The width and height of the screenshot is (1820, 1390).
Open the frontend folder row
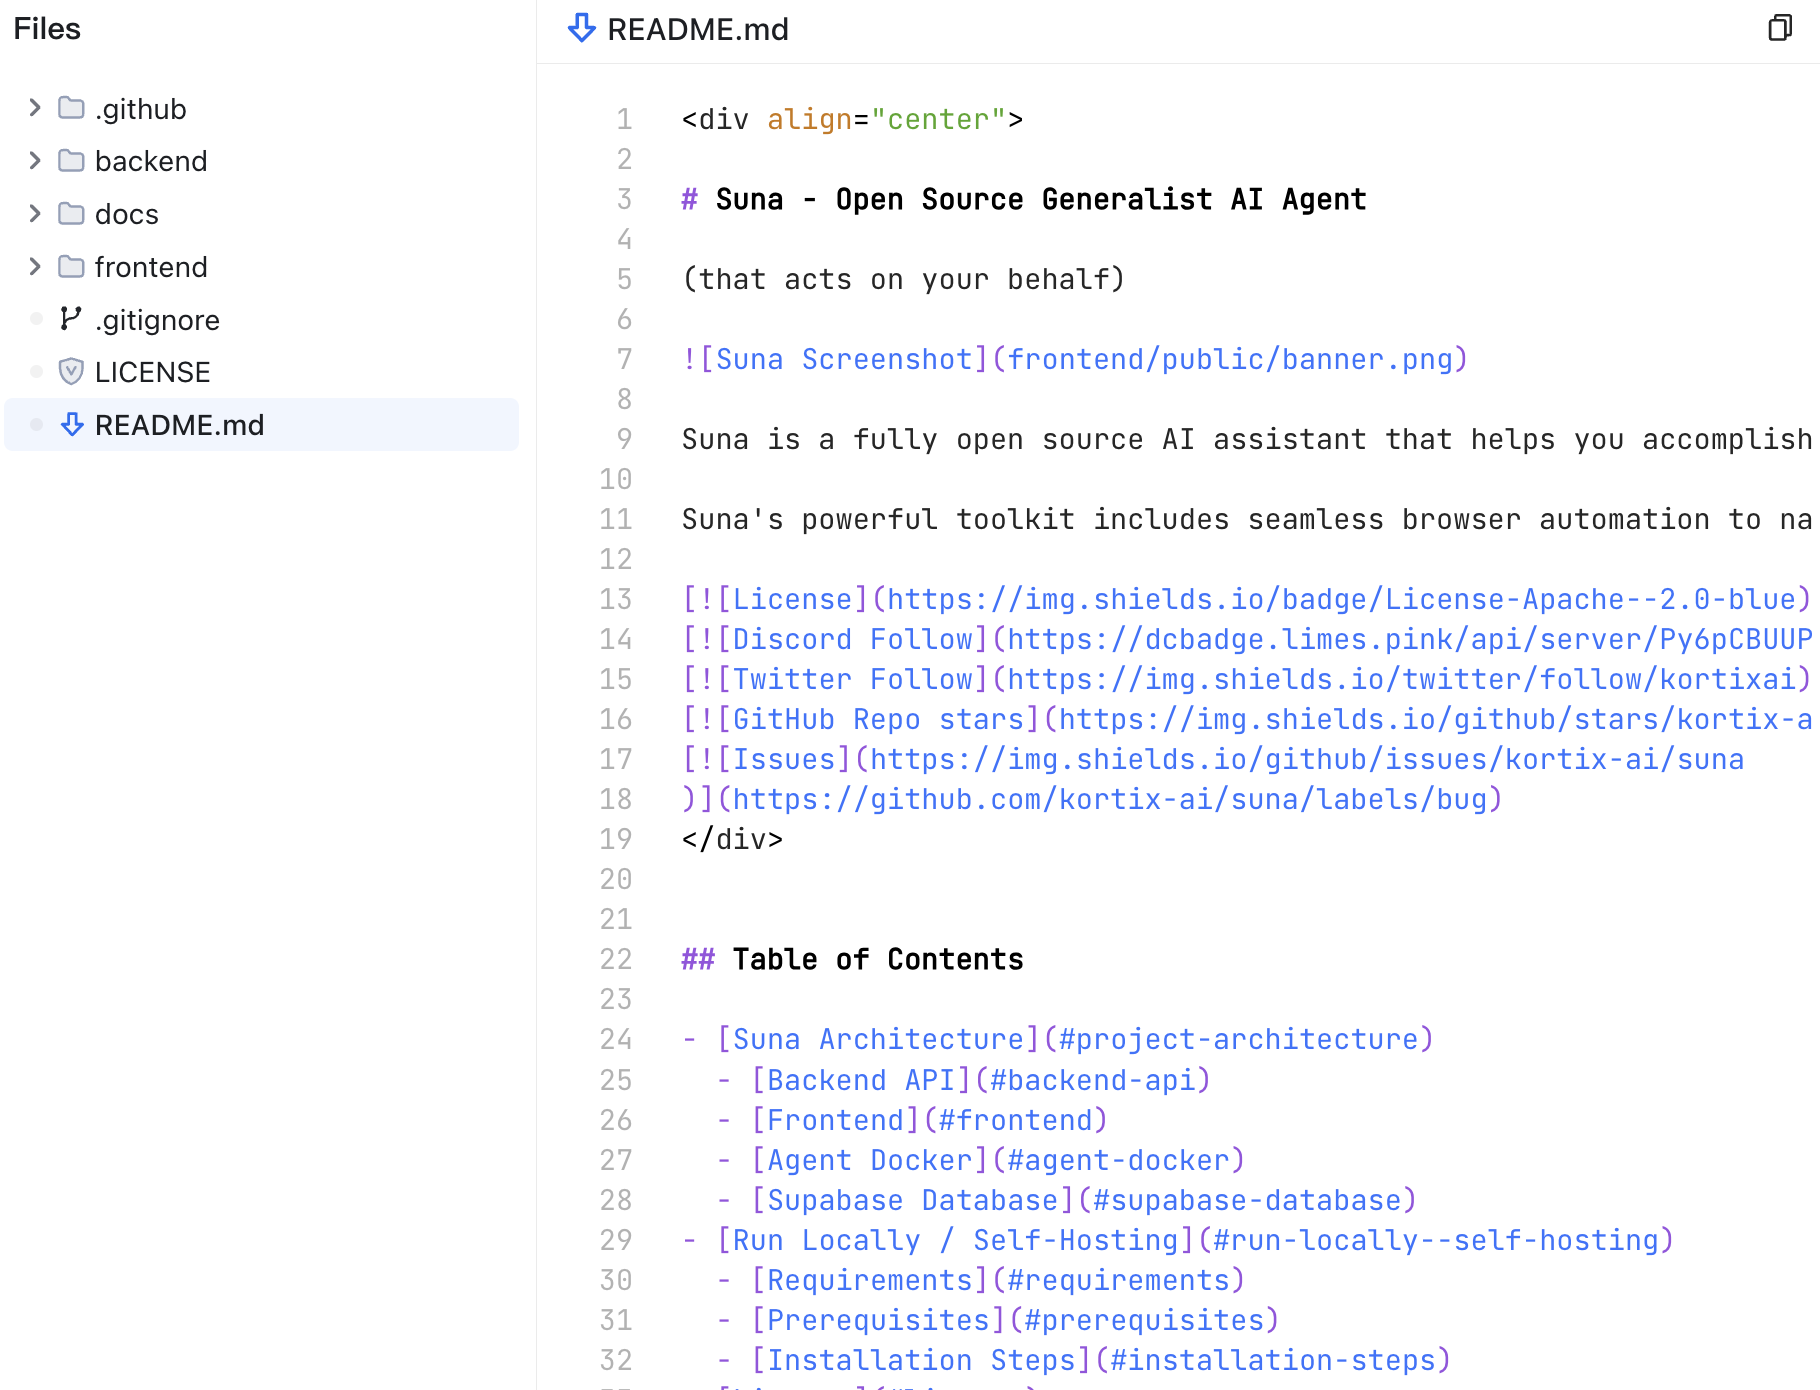(x=262, y=267)
